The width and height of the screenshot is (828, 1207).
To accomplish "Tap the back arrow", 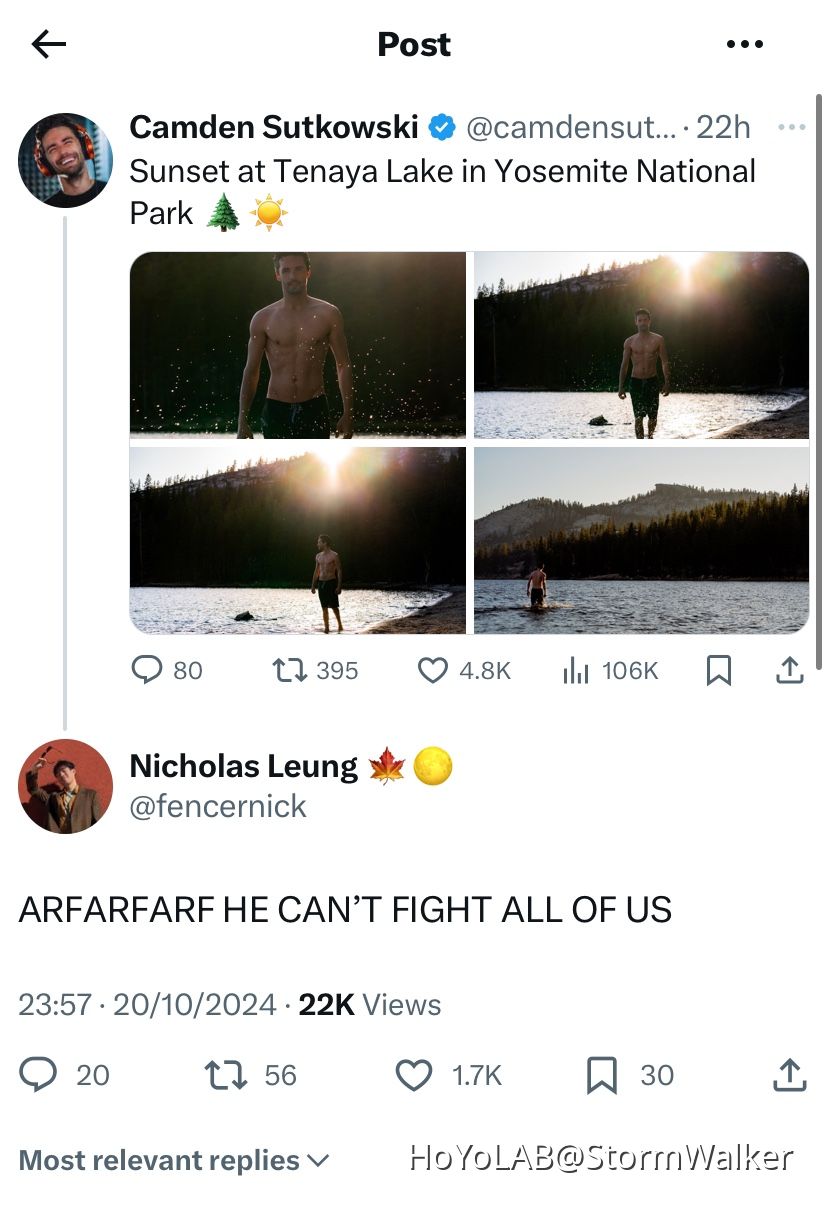I will (48, 44).
